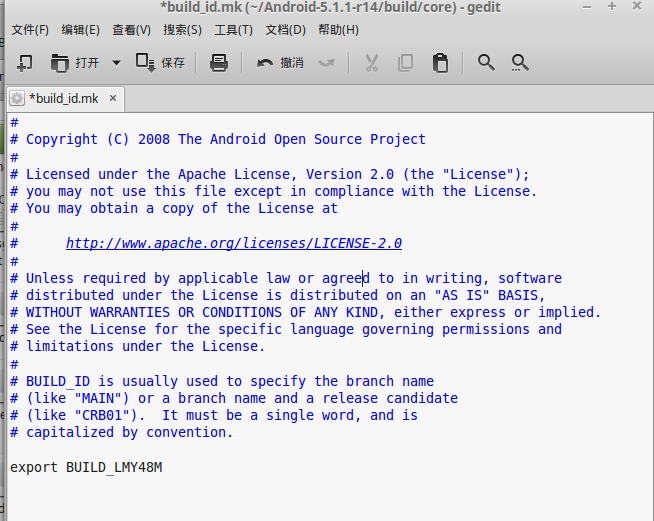The image size is (654, 521).
Task: Undo the last edit with 撤消
Action: click(x=280, y=63)
